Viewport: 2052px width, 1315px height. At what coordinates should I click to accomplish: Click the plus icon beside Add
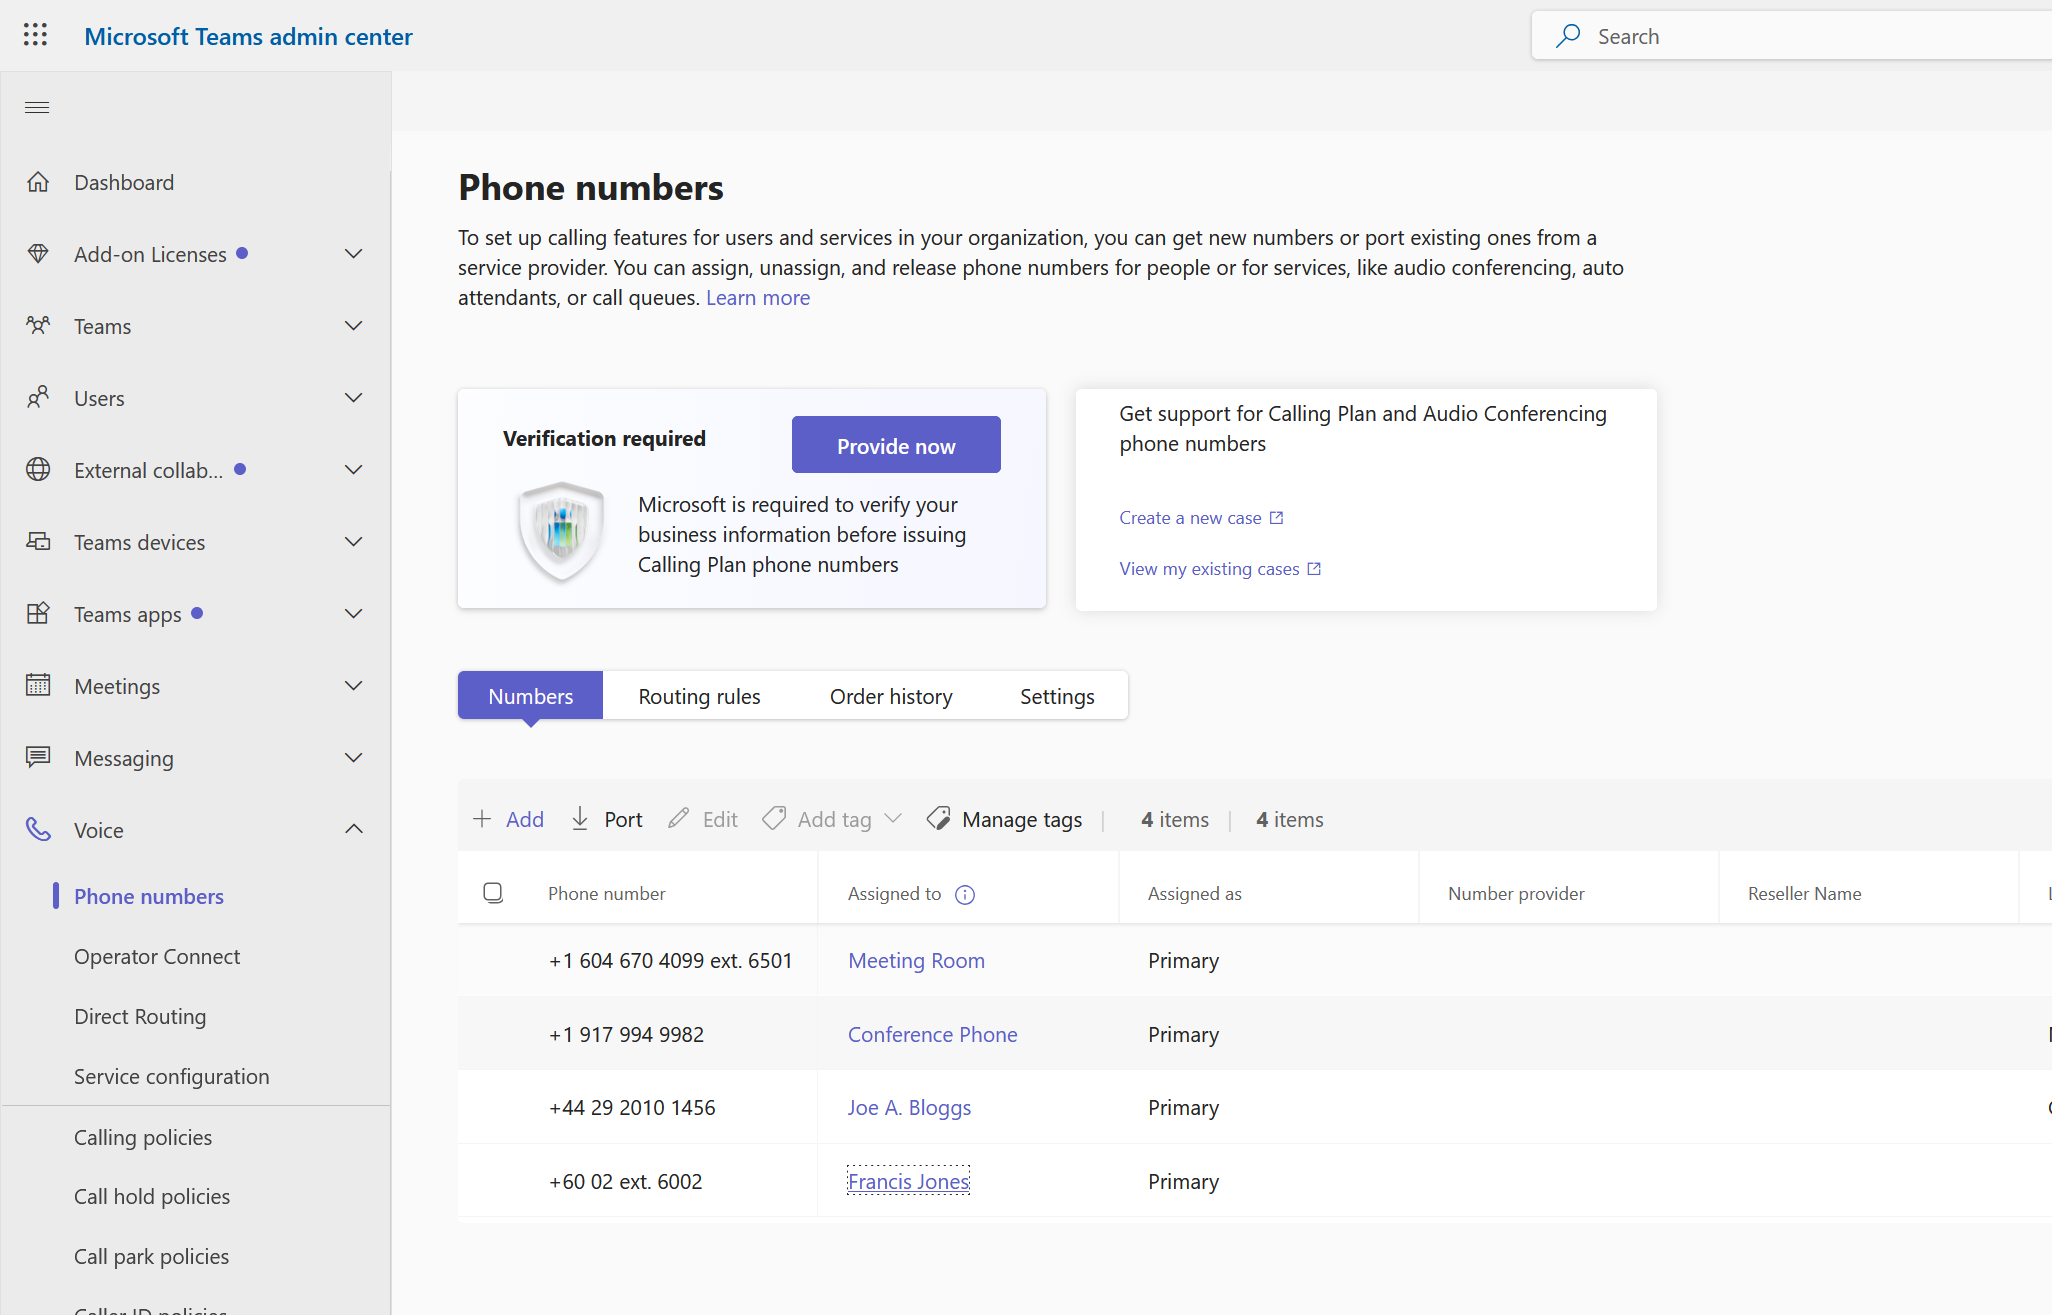[482, 819]
